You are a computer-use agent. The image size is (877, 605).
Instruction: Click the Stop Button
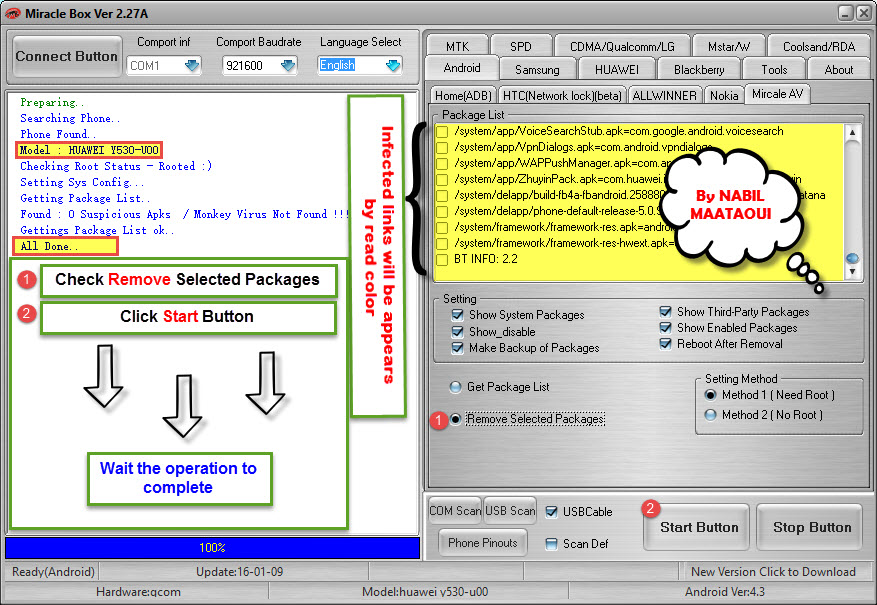(x=812, y=527)
